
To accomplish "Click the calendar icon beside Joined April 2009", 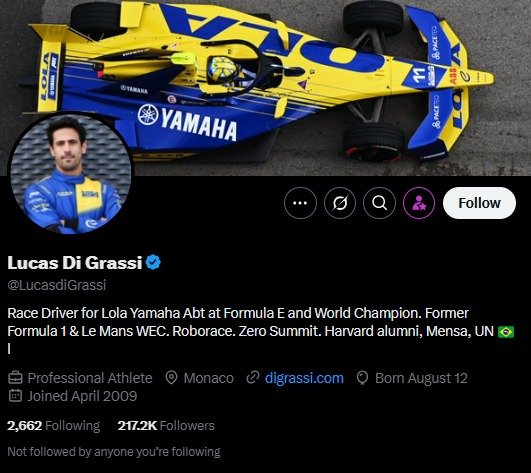I will (15, 395).
